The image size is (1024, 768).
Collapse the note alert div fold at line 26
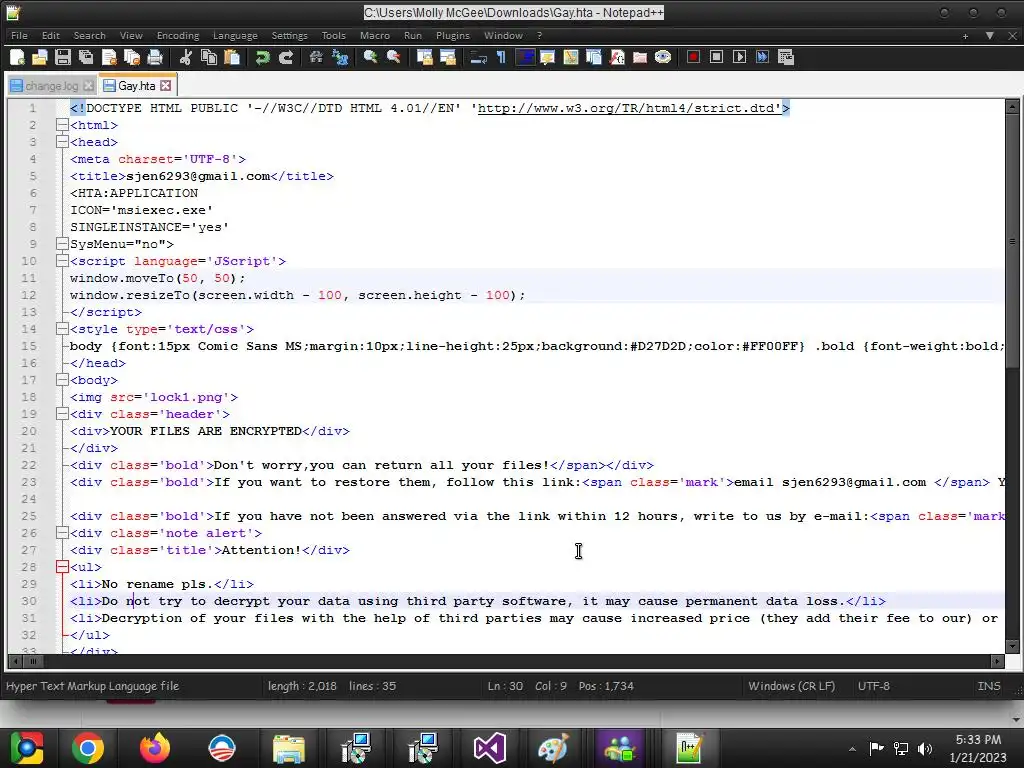pos(62,532)
